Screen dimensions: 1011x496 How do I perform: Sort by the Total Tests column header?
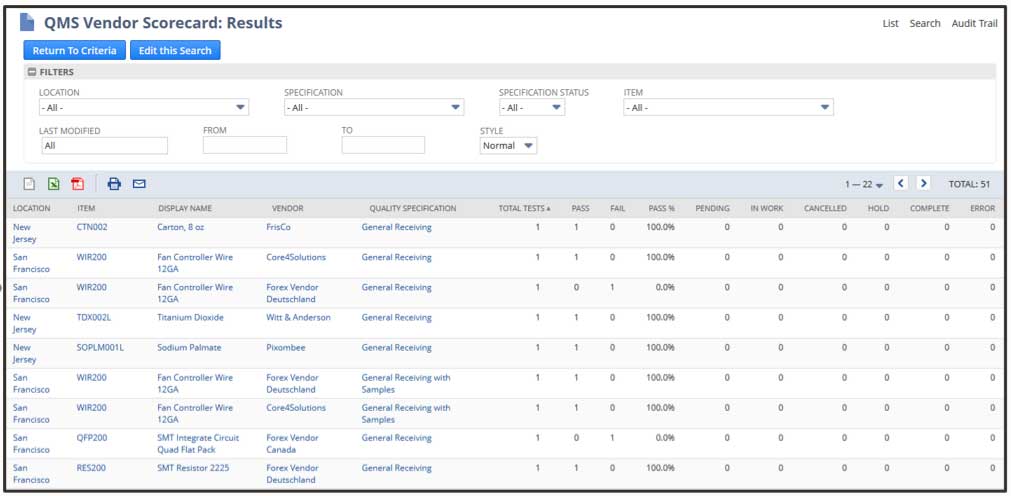click(x=523, y=208)
